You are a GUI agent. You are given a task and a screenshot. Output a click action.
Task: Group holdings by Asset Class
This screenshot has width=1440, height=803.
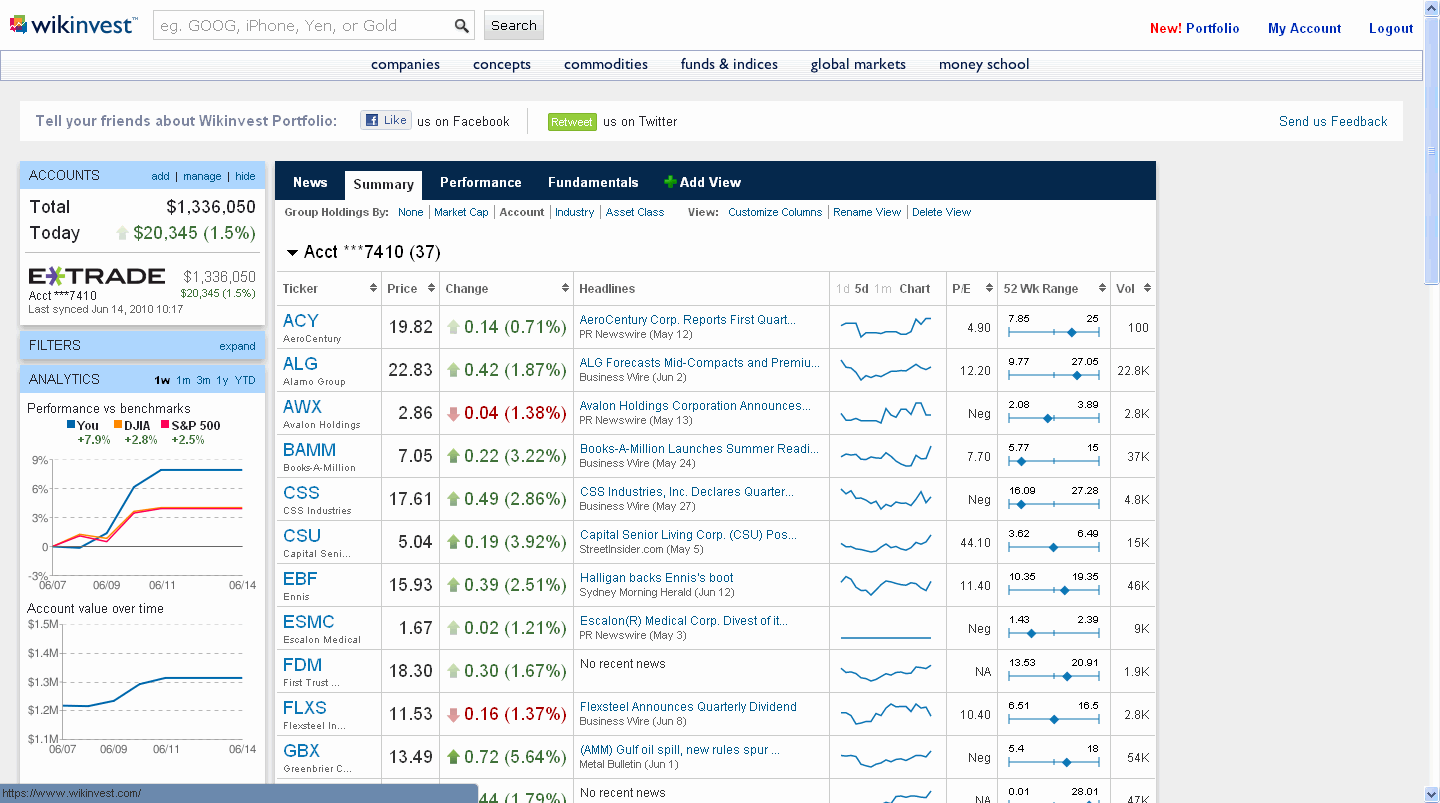click(635, 212)
